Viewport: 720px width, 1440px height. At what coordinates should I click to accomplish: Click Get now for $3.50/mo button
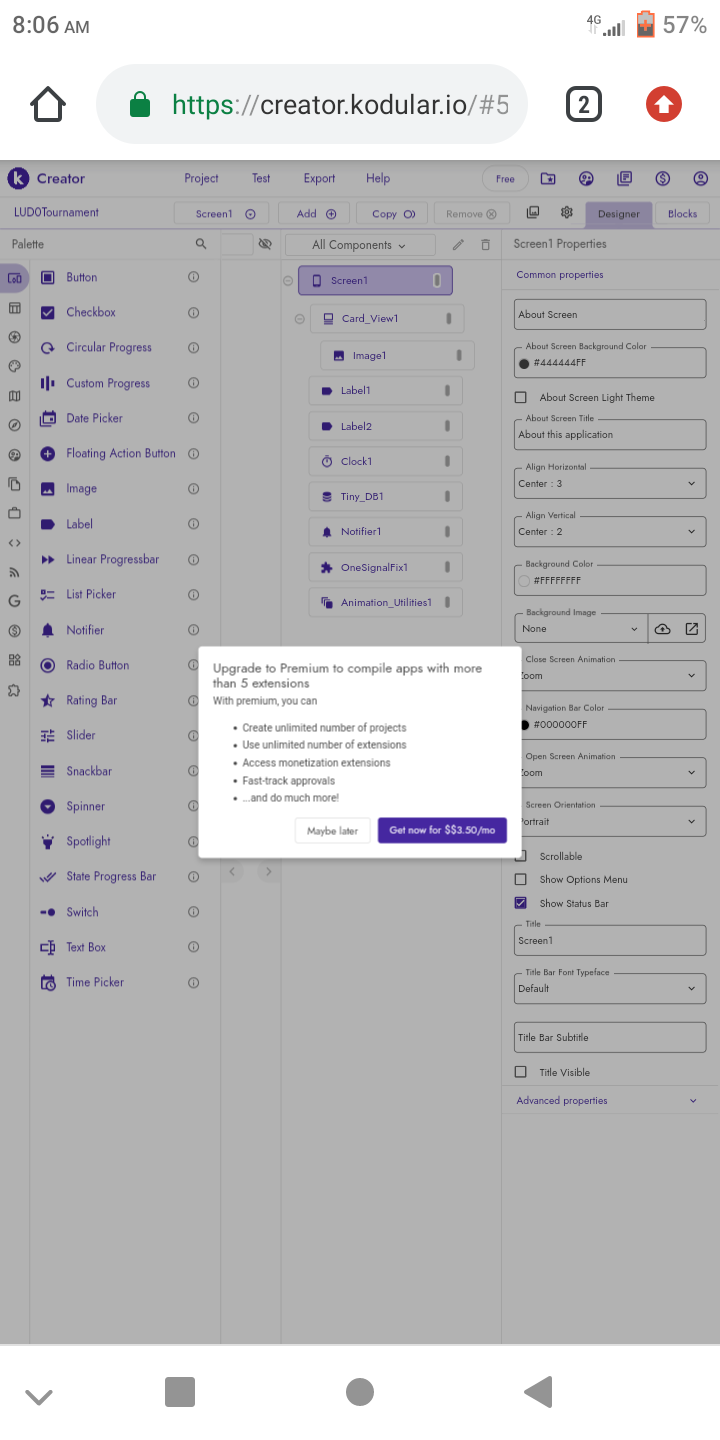click(442, 830)
